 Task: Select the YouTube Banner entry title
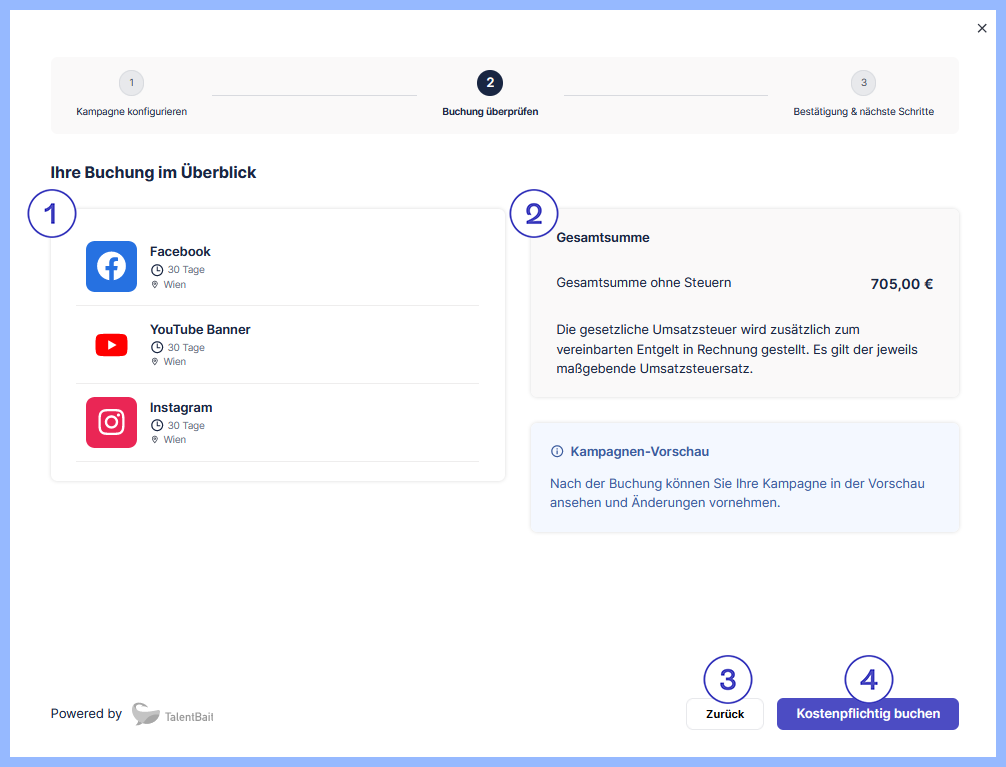[x=200, y=330]
